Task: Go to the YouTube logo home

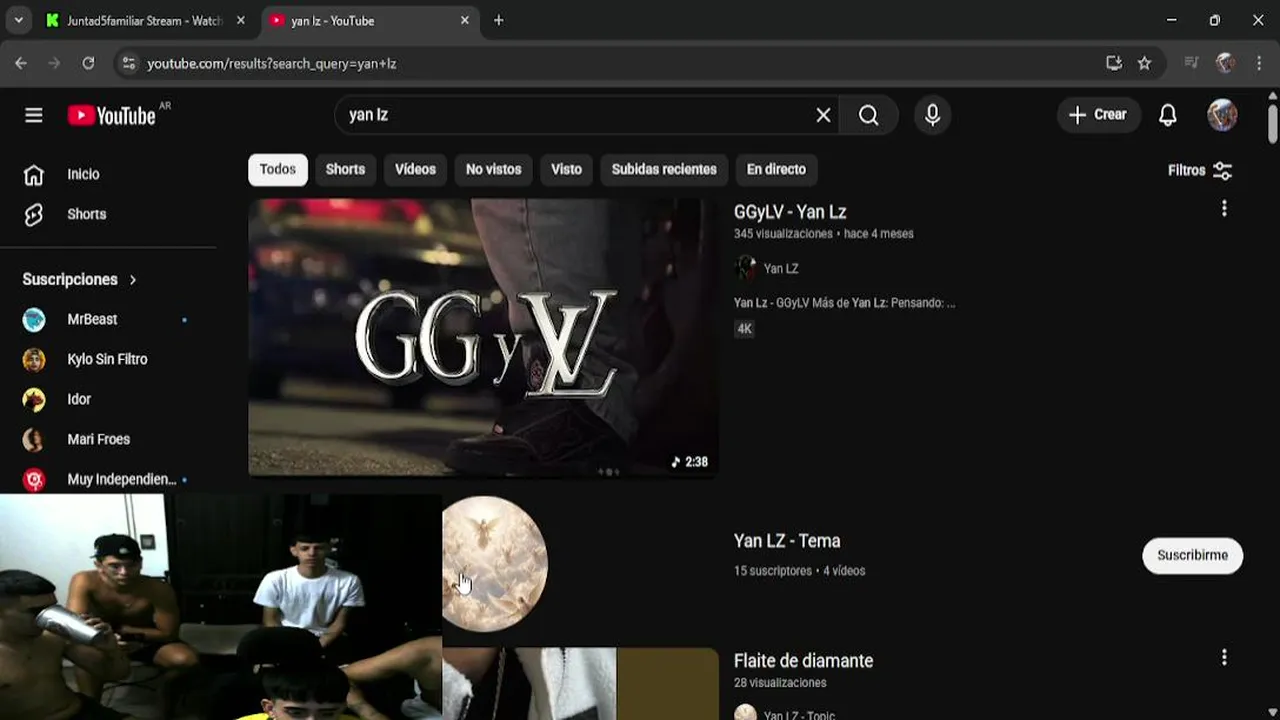Action: point(111,115)
